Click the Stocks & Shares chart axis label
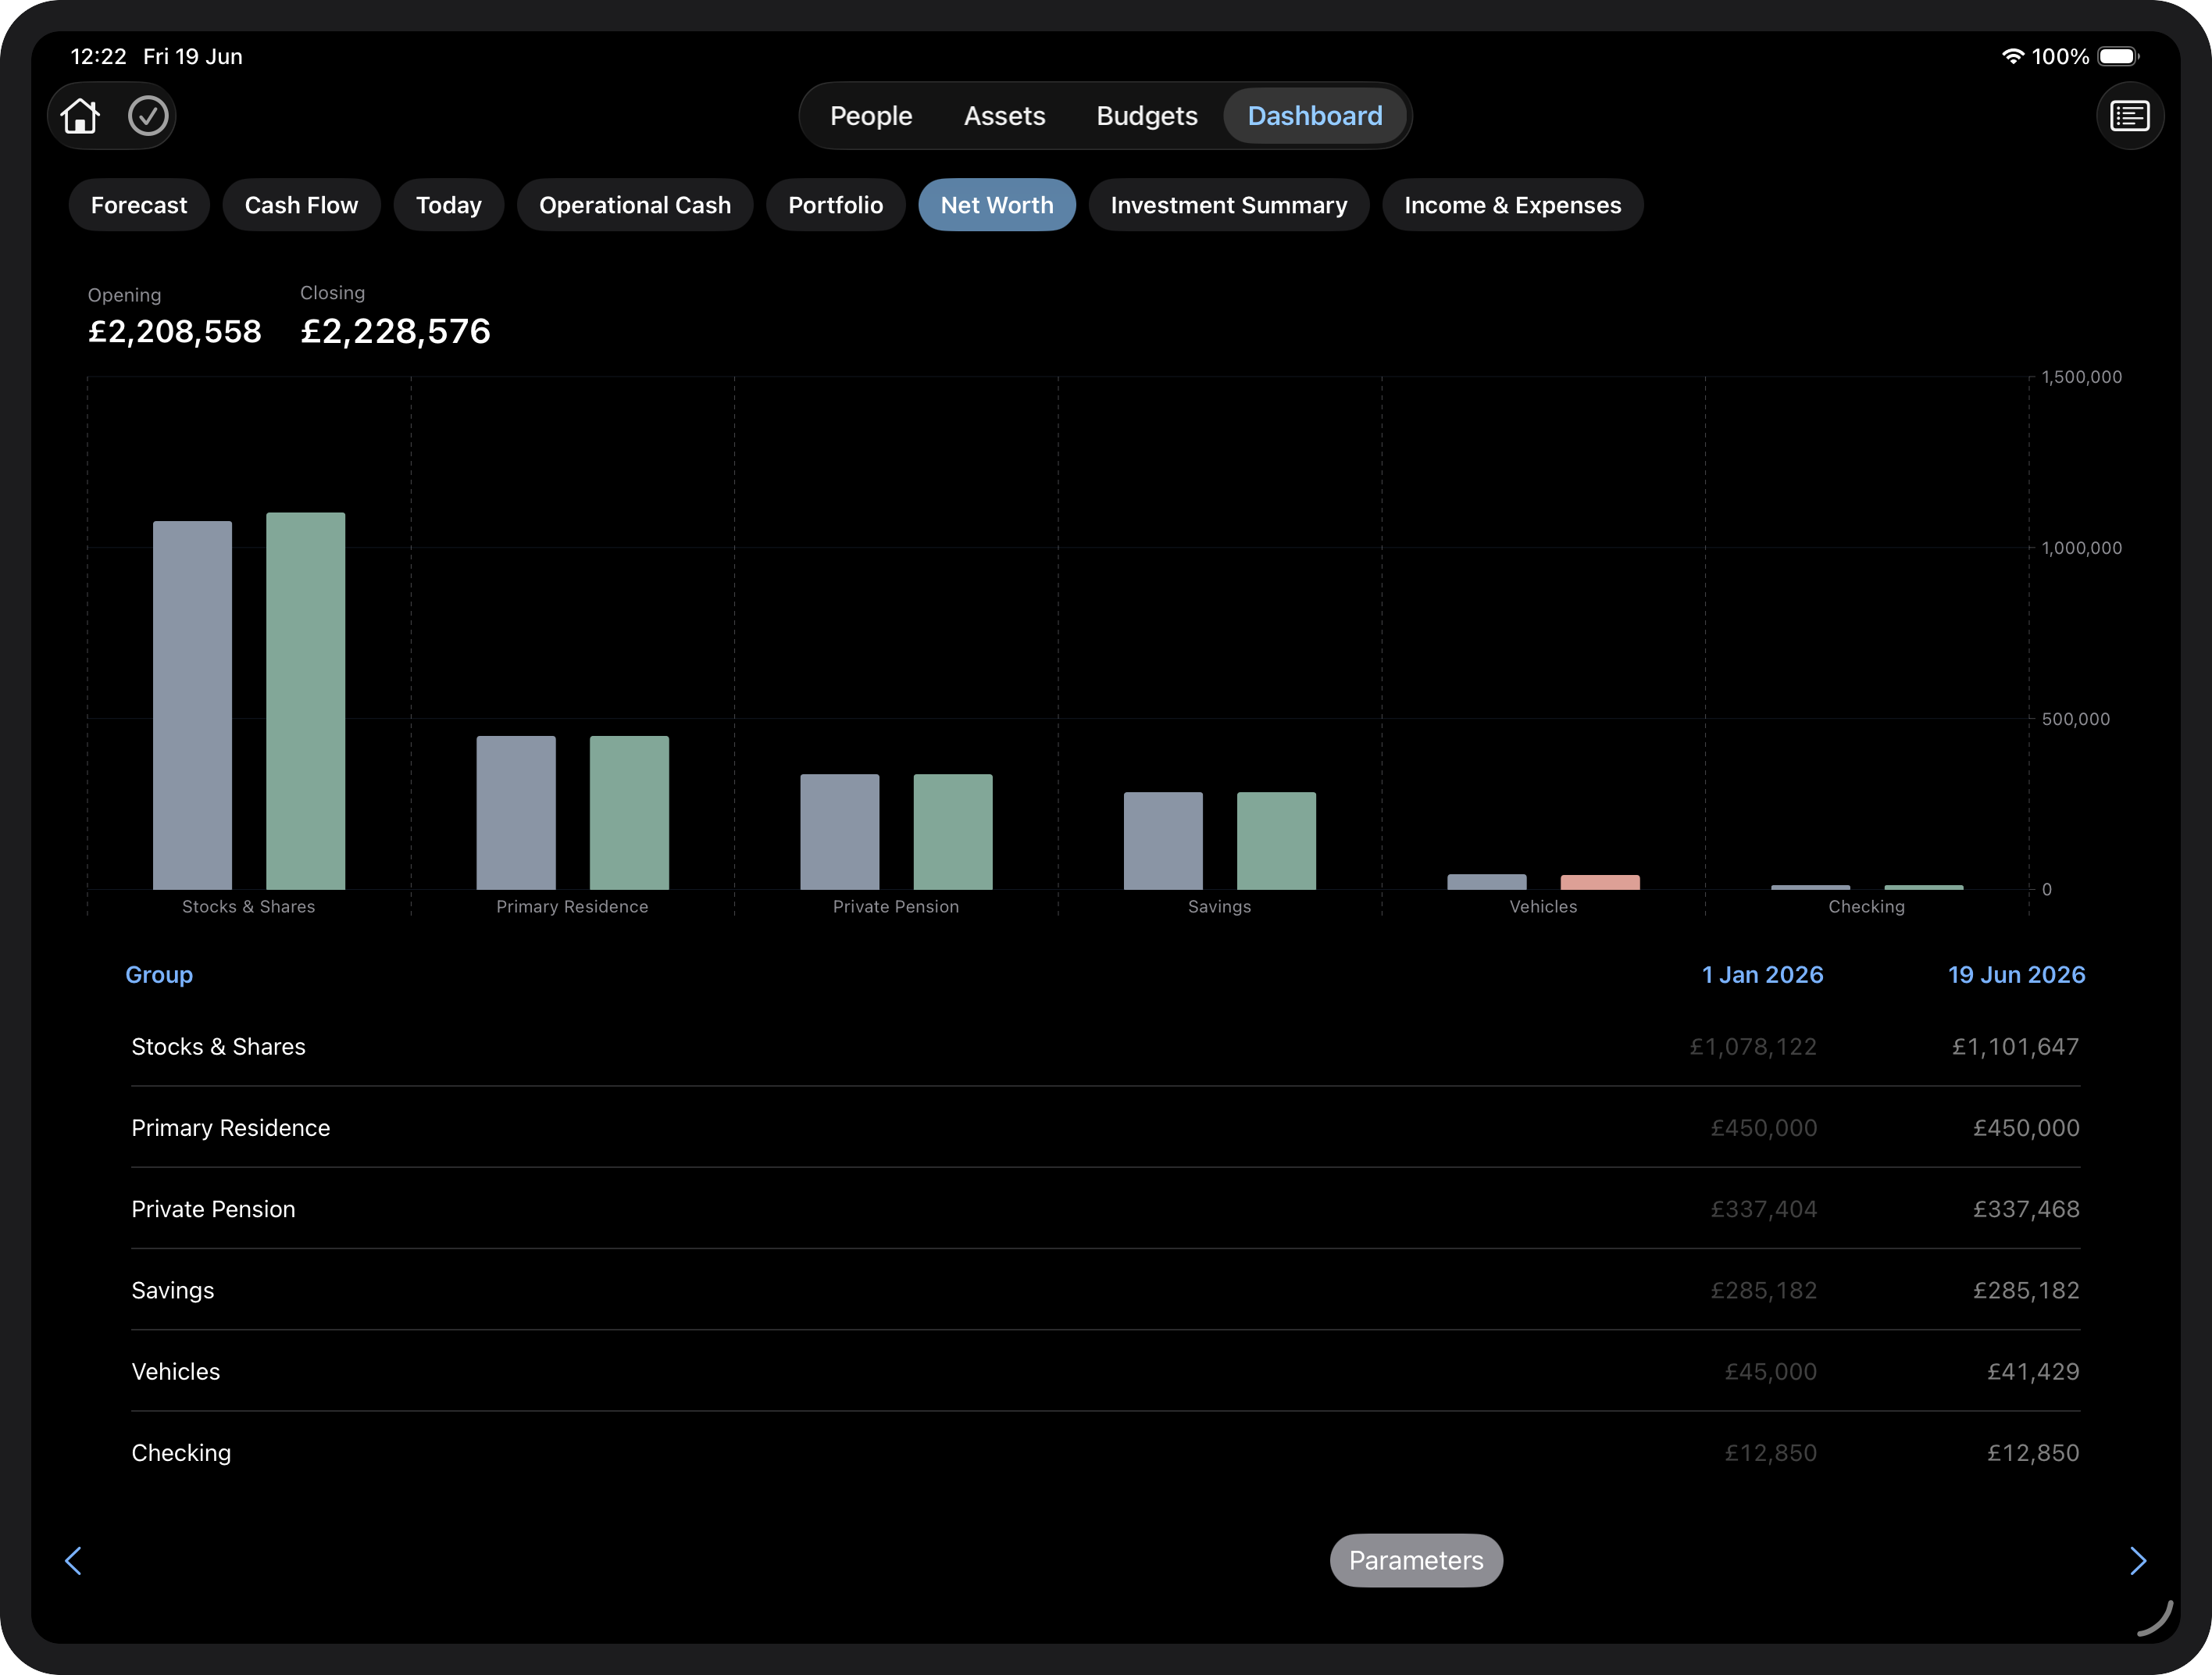 pyautogui.click(x=248, y=907)
